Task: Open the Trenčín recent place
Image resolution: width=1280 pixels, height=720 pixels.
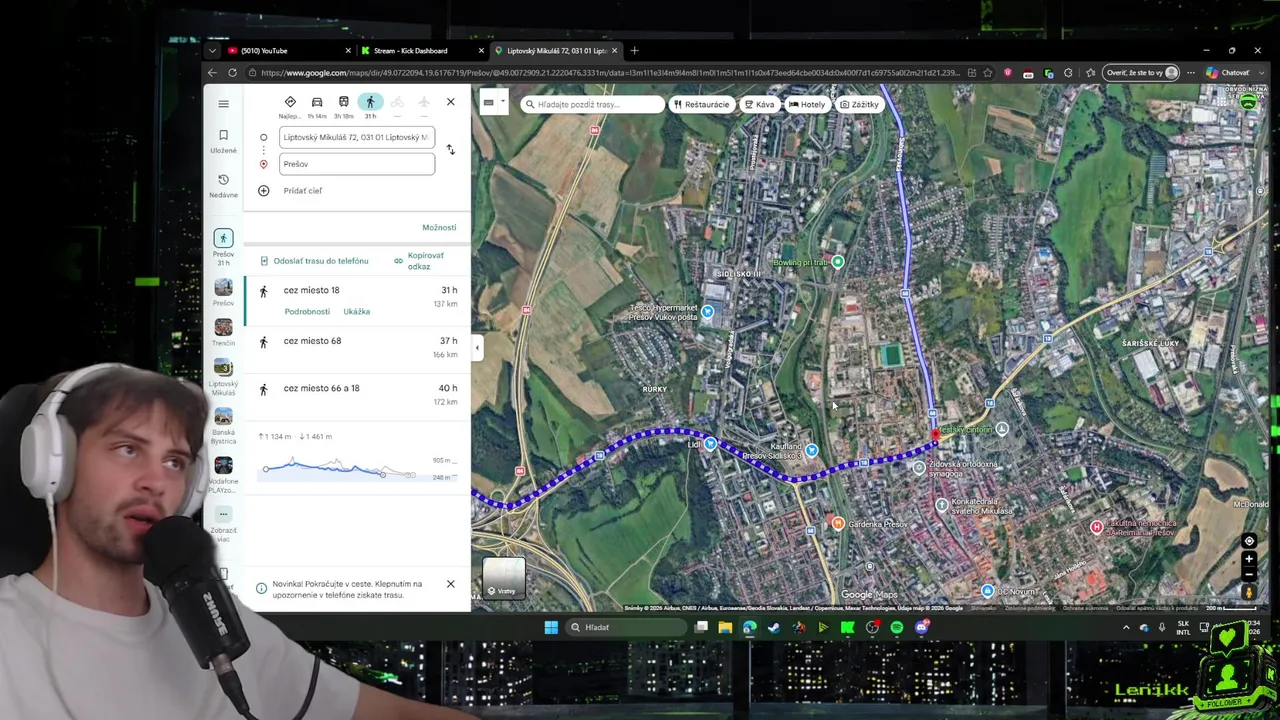Action: tap(223, 333)
